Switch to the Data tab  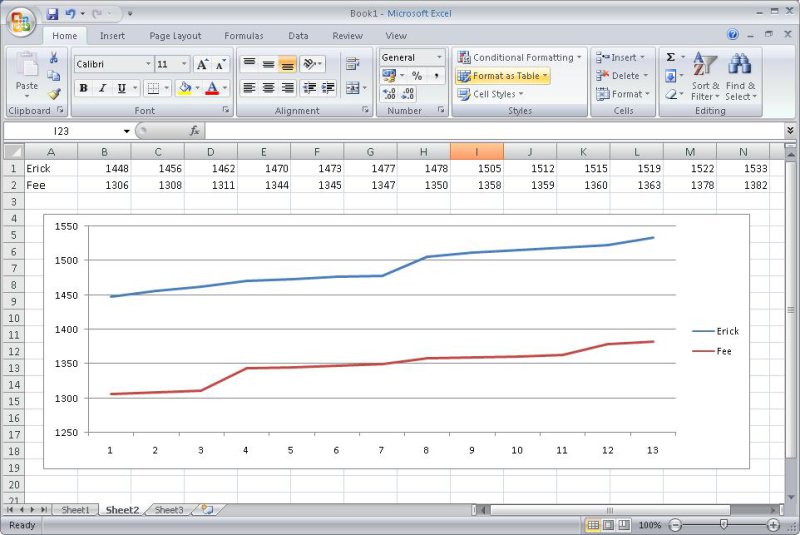coord(298,36)
